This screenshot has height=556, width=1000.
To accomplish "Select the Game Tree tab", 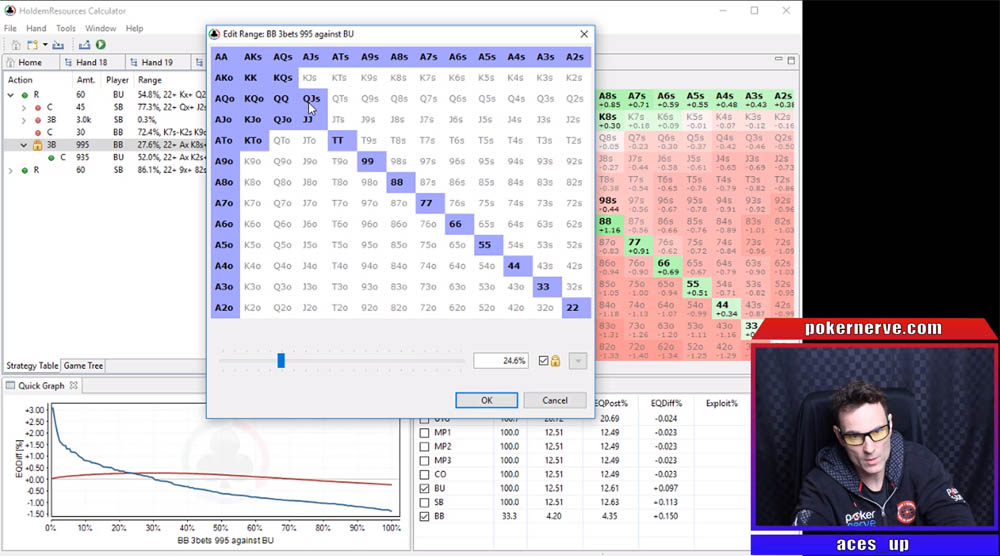I will click(83, 365).
